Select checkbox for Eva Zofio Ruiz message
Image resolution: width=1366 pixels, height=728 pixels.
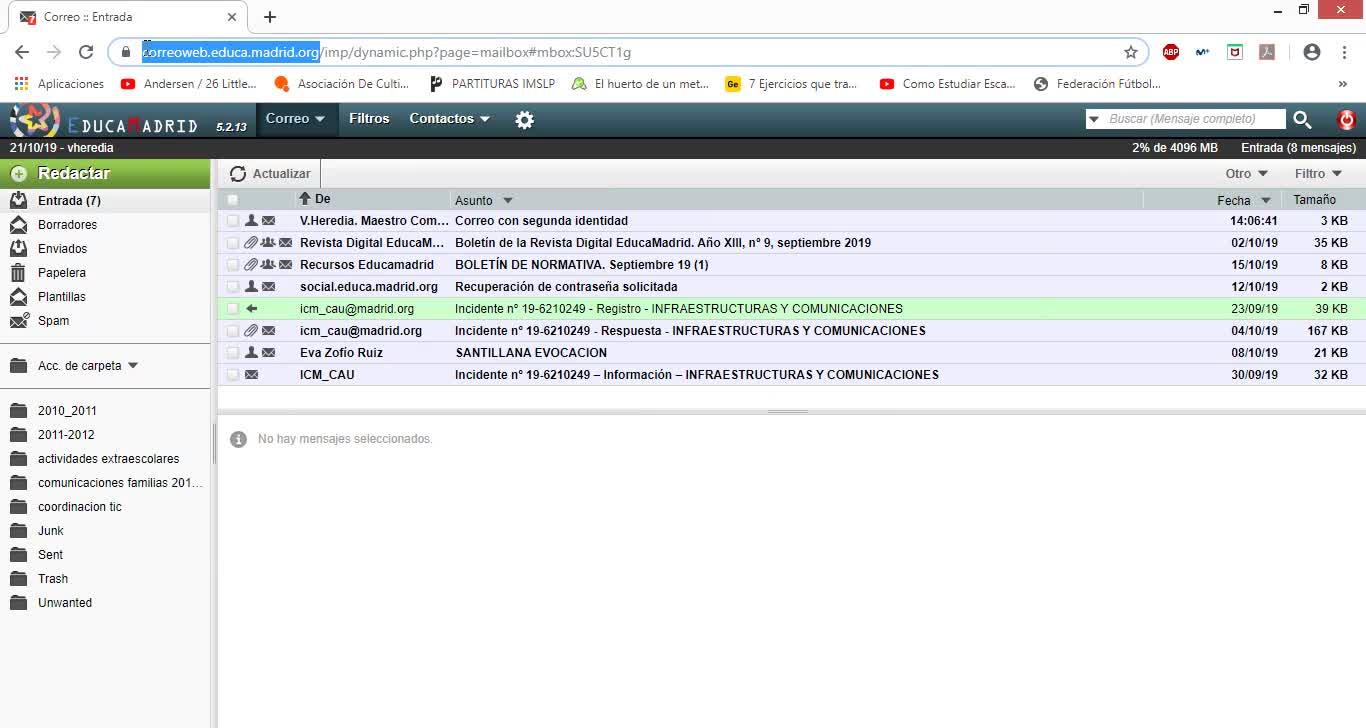coord(233,353)
